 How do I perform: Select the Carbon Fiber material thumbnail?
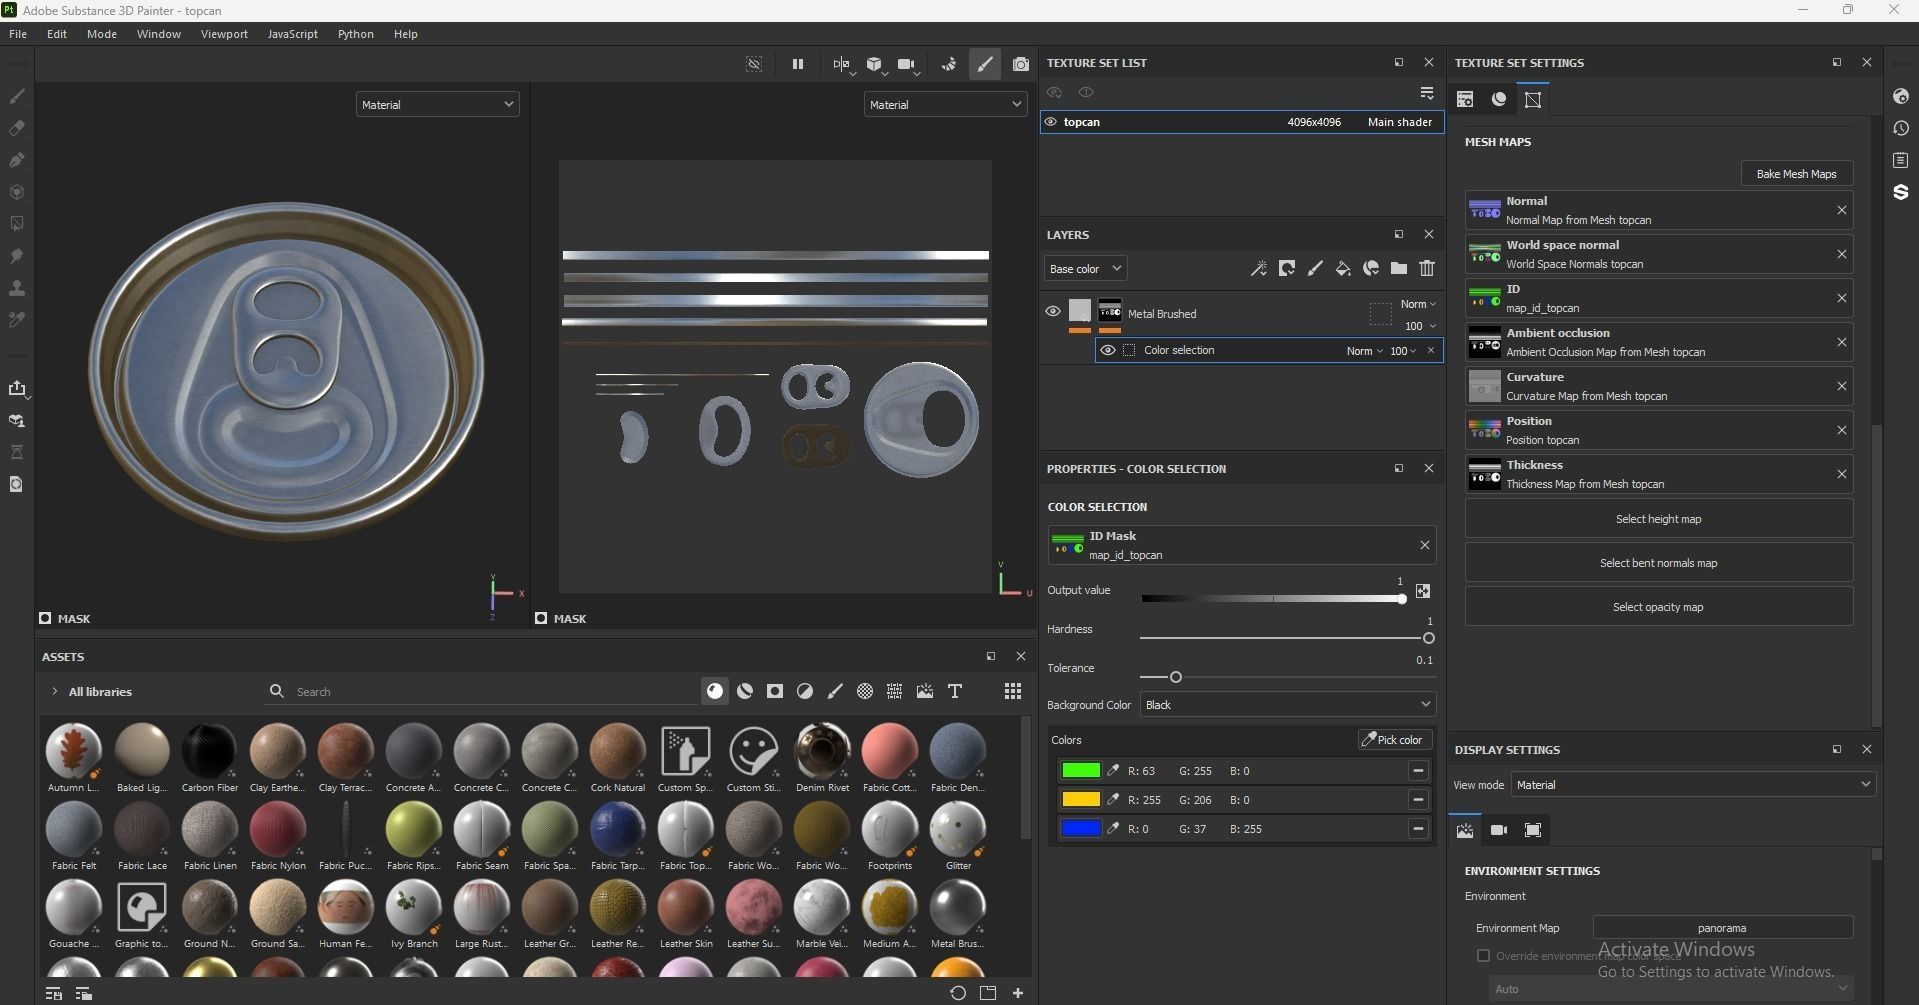(209, 751)
